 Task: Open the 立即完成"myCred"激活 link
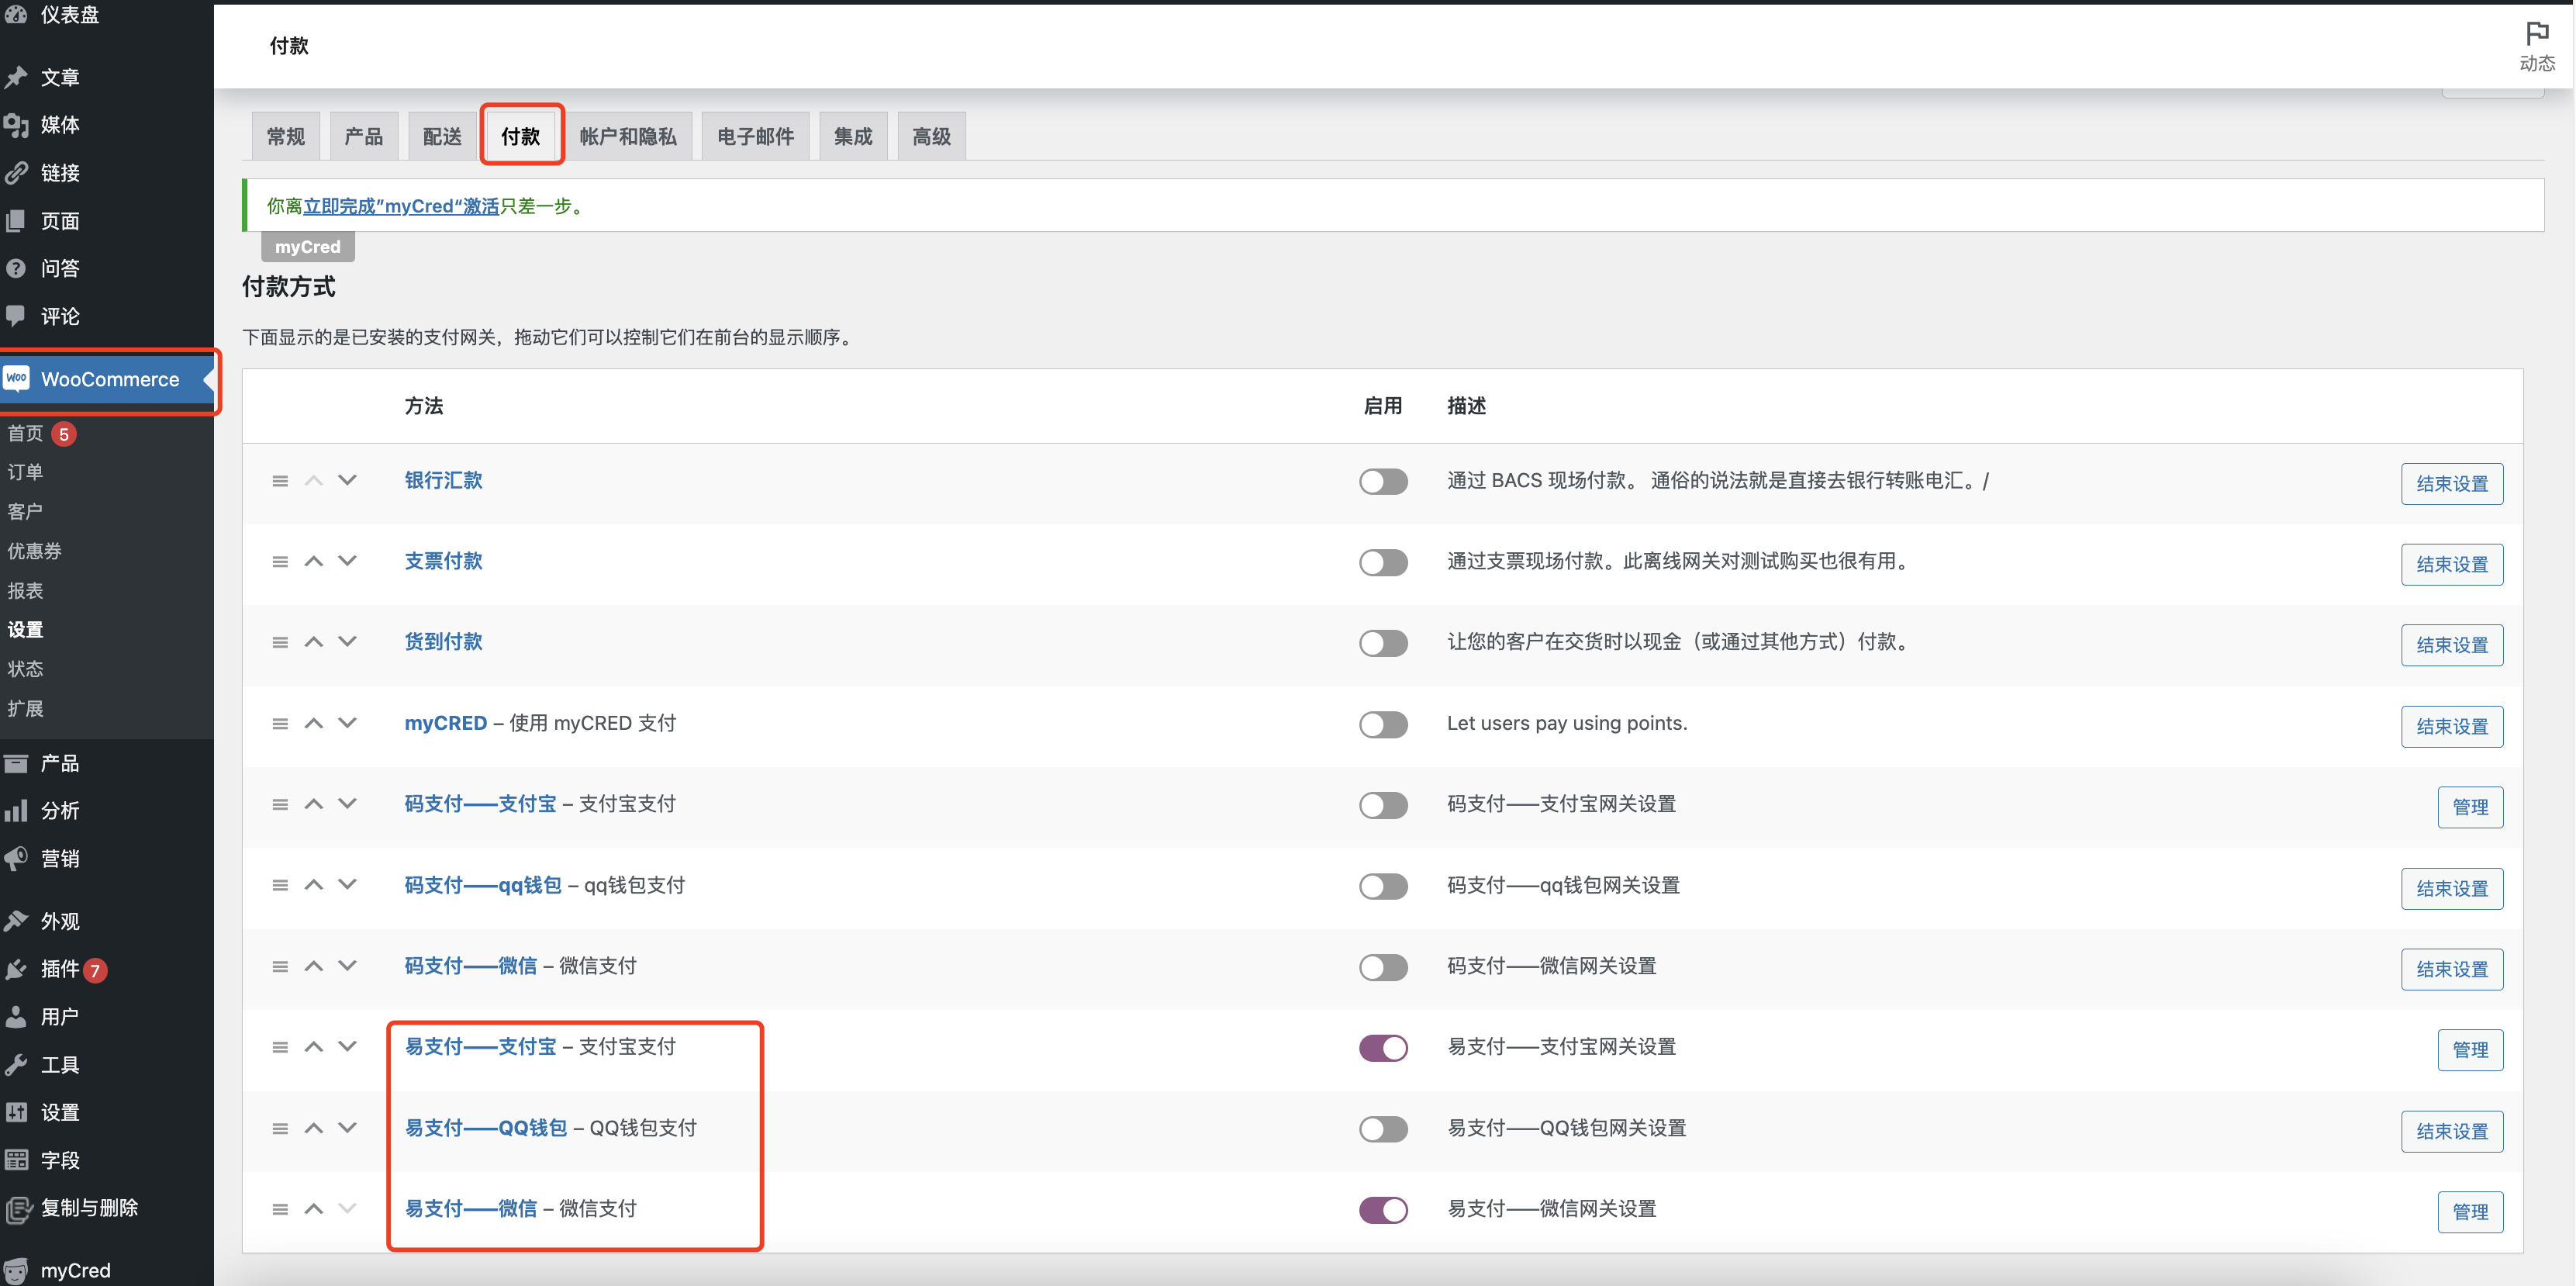point(401,206)
